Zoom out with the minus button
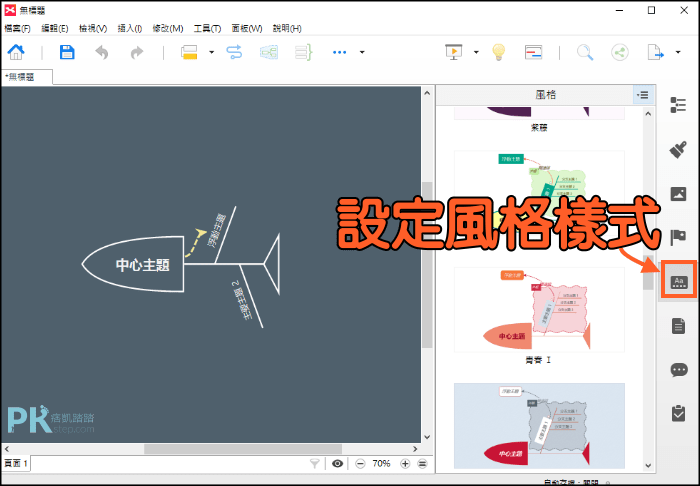 pyautogui.click(x=360, y=464)
